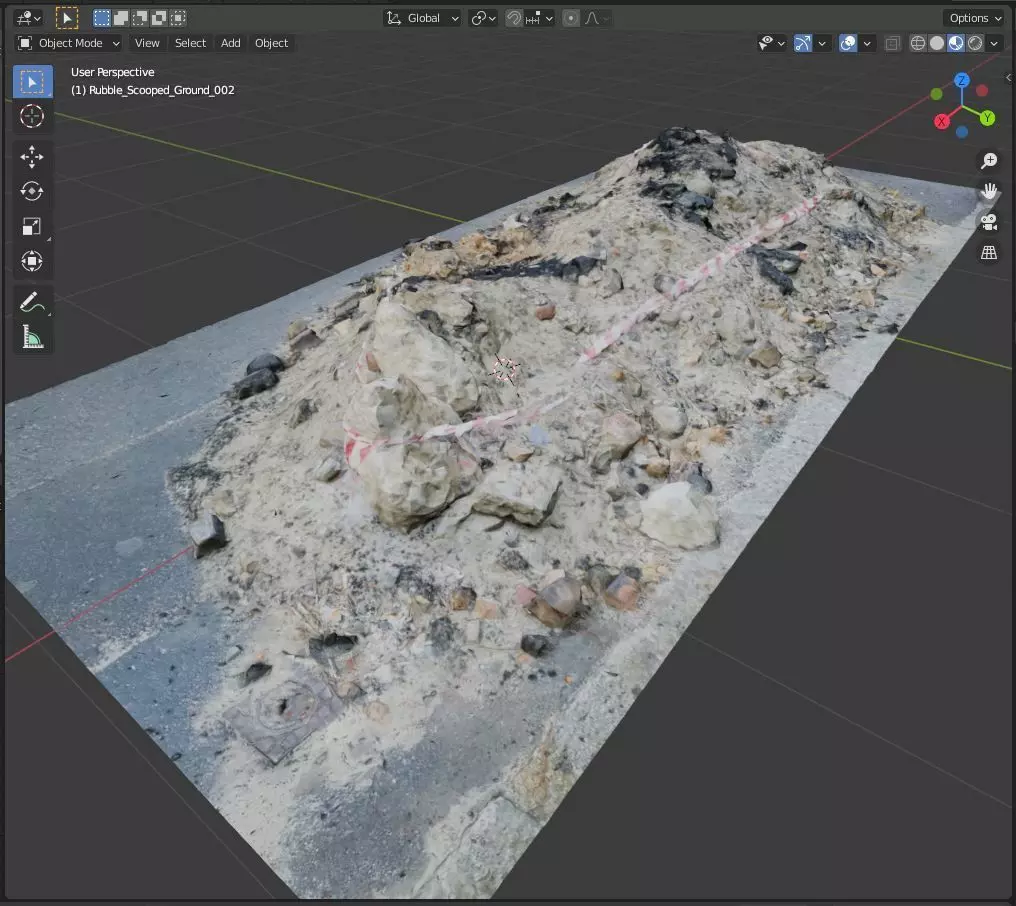This screenshot has width=1016, height=906.
Task: Open the pivot point dropdown
Action: [x=483, y=18]
